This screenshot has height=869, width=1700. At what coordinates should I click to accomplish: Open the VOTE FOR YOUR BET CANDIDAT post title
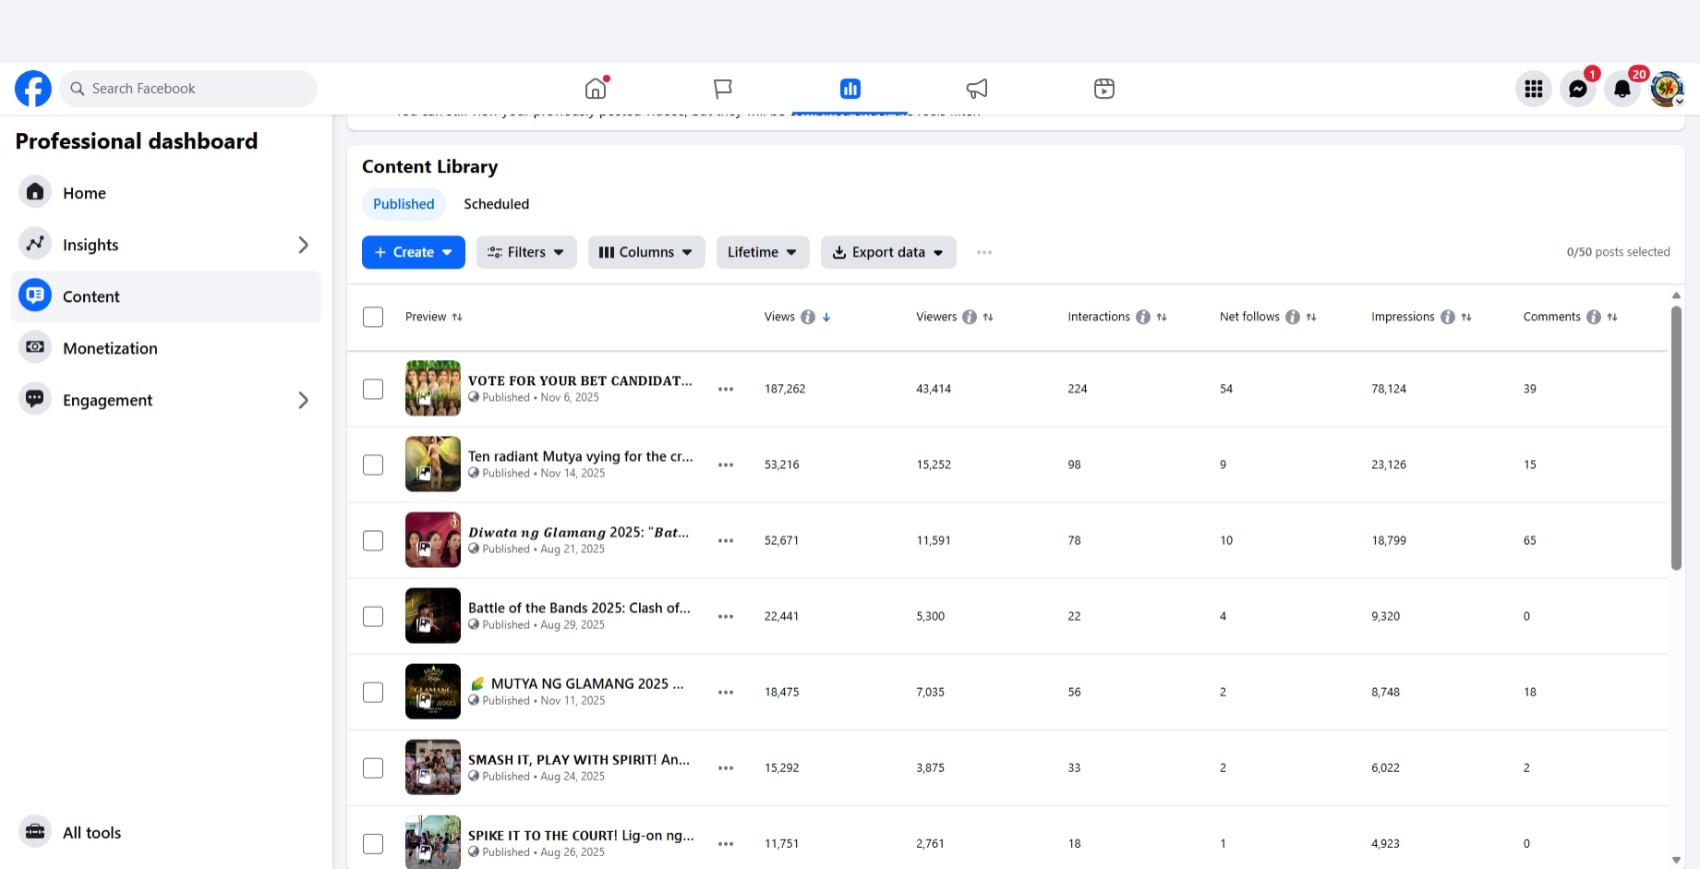580,381
